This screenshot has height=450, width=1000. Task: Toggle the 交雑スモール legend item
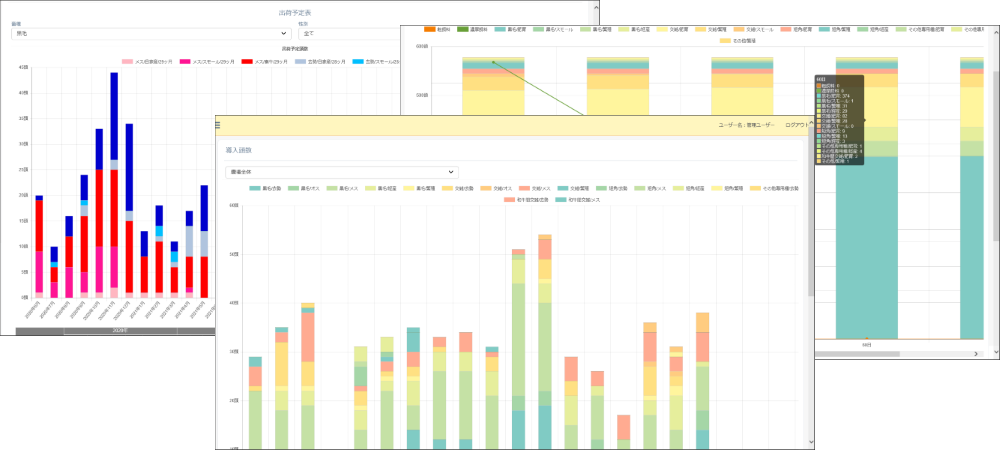(x=753, y=29)
